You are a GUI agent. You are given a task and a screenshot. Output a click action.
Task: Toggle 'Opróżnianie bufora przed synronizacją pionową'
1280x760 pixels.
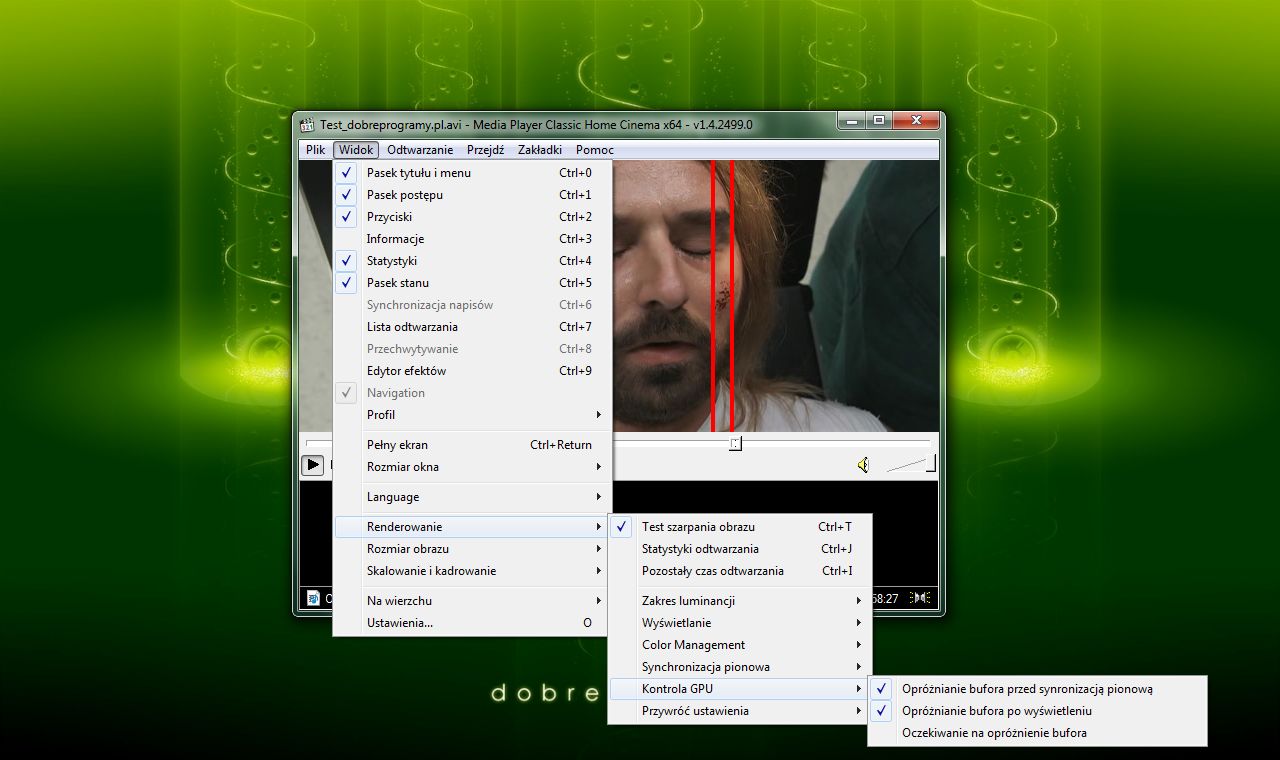[x=1037, y=689]
